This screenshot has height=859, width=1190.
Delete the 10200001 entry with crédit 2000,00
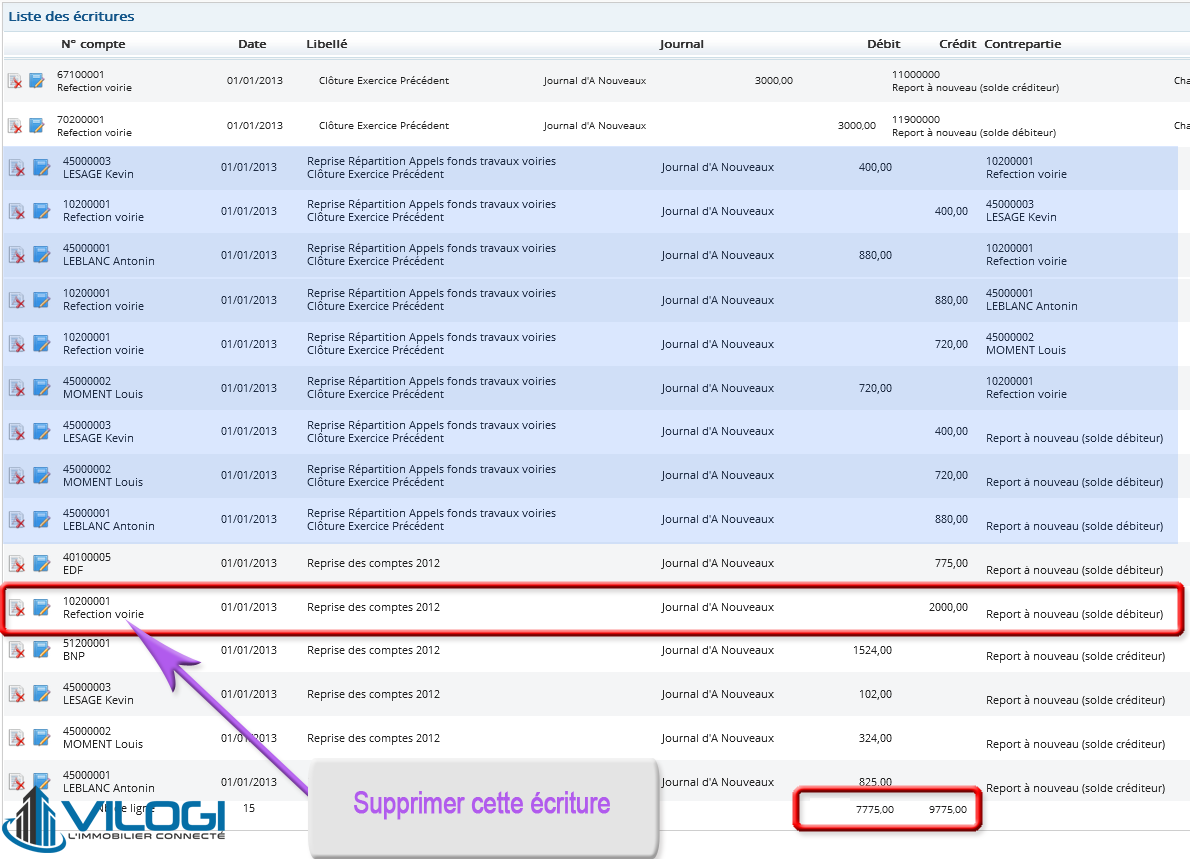[x=17, y=608]
